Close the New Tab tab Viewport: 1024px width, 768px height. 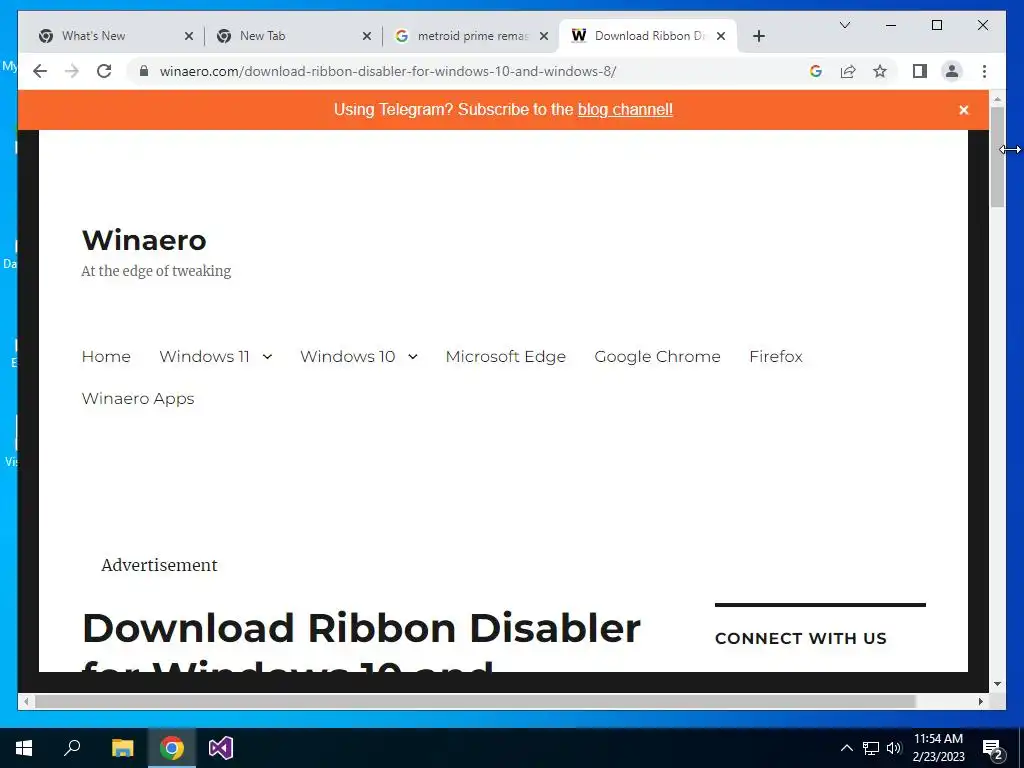coord(366,36)
